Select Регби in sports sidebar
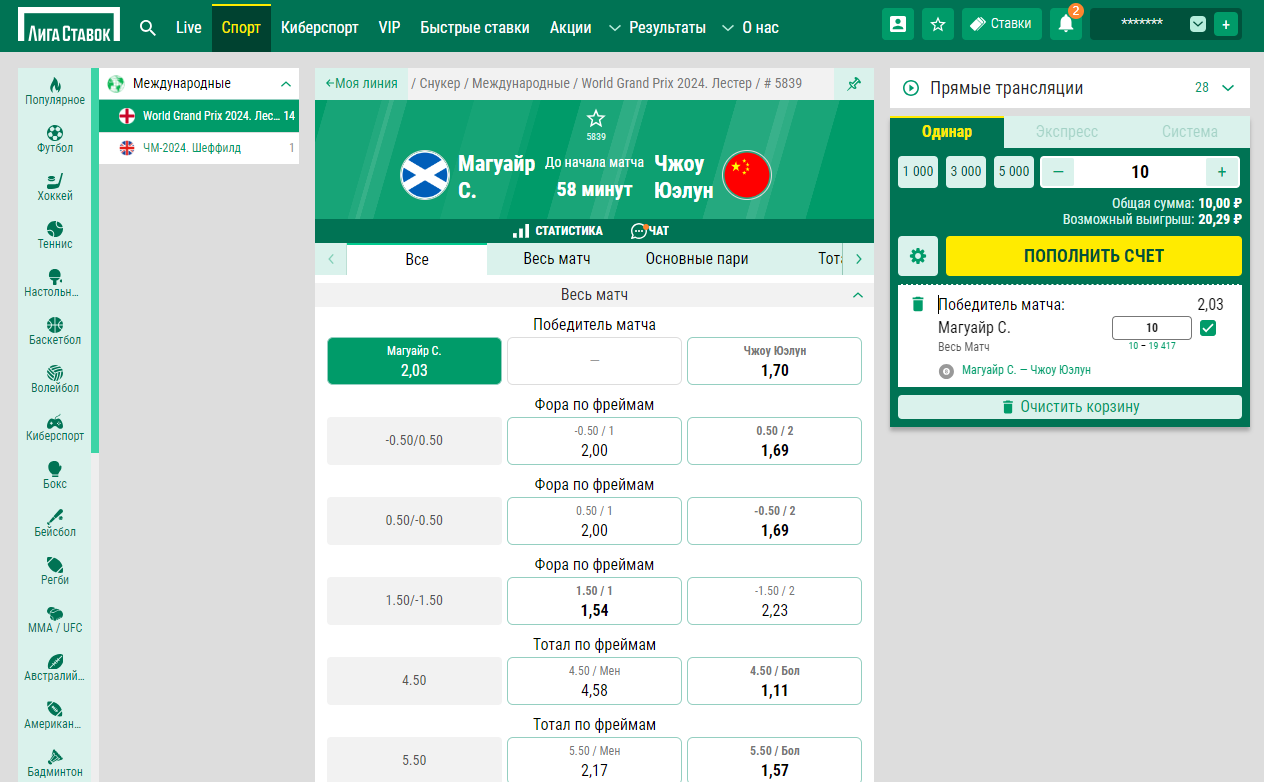The width and height of the screenshot is (1264, 782). pyautogui.click(x=55, y=570)
